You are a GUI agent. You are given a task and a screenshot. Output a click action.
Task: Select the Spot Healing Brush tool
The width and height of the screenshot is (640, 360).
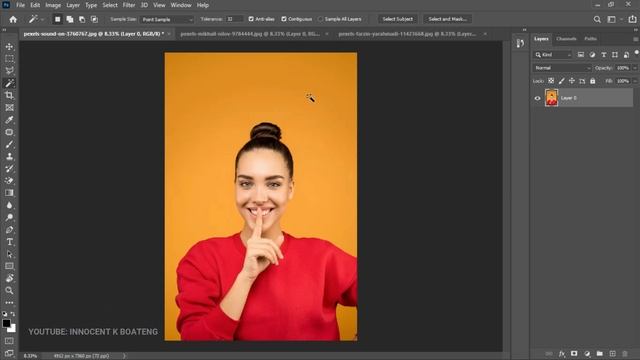[9, 132]
